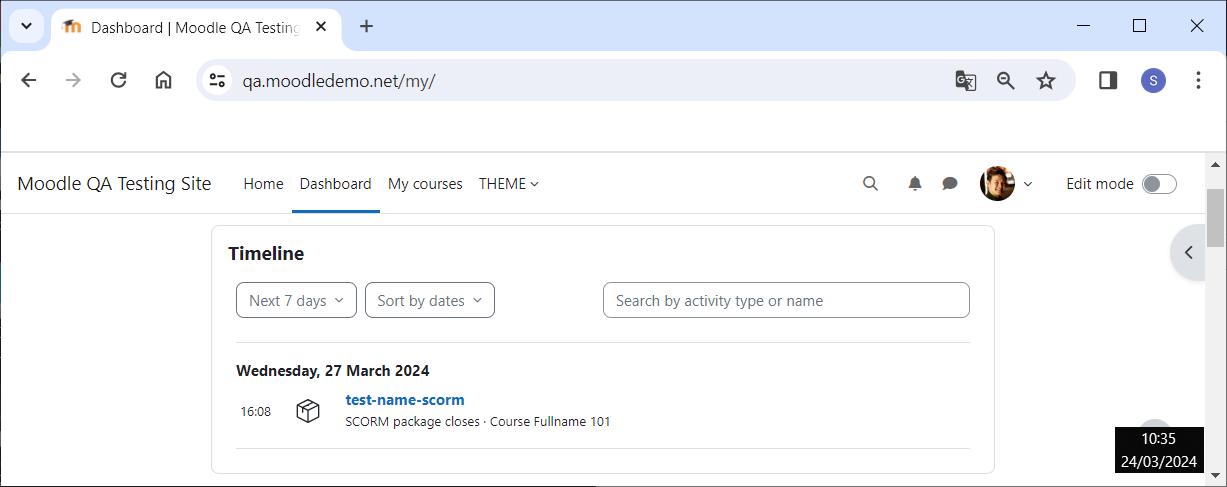Click the SCORM package cube icon

pyautogui.click(x=308, y=411)
